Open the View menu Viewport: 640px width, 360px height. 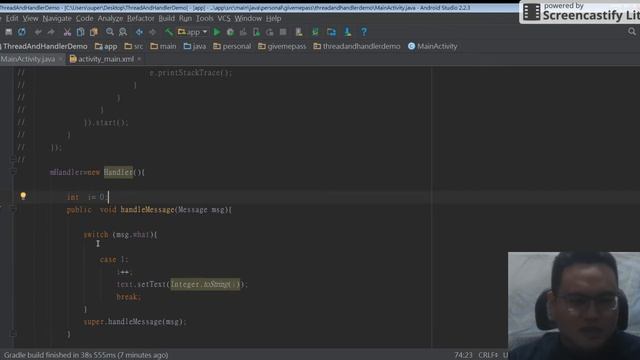tap(30, 18)
